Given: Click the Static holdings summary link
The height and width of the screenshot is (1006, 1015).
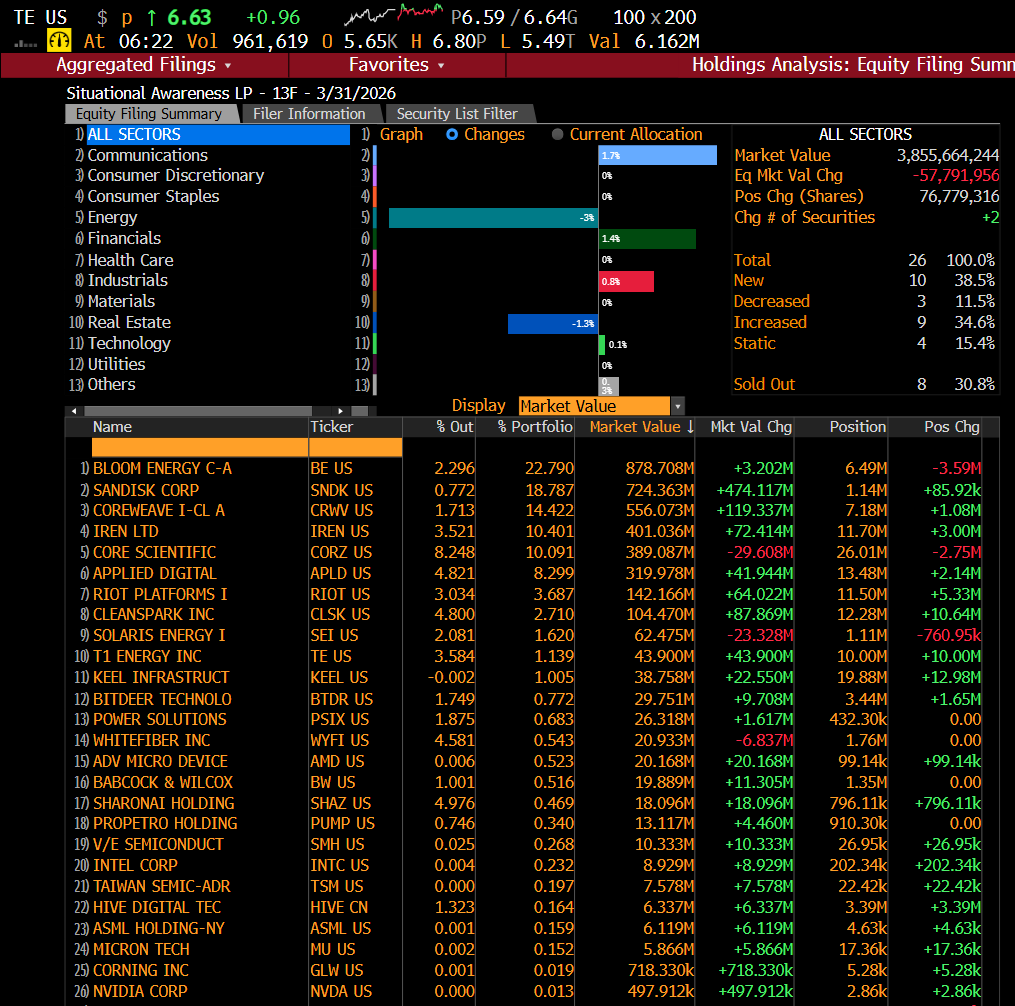Looking at the screenshot, I should [x=754, y=343].
